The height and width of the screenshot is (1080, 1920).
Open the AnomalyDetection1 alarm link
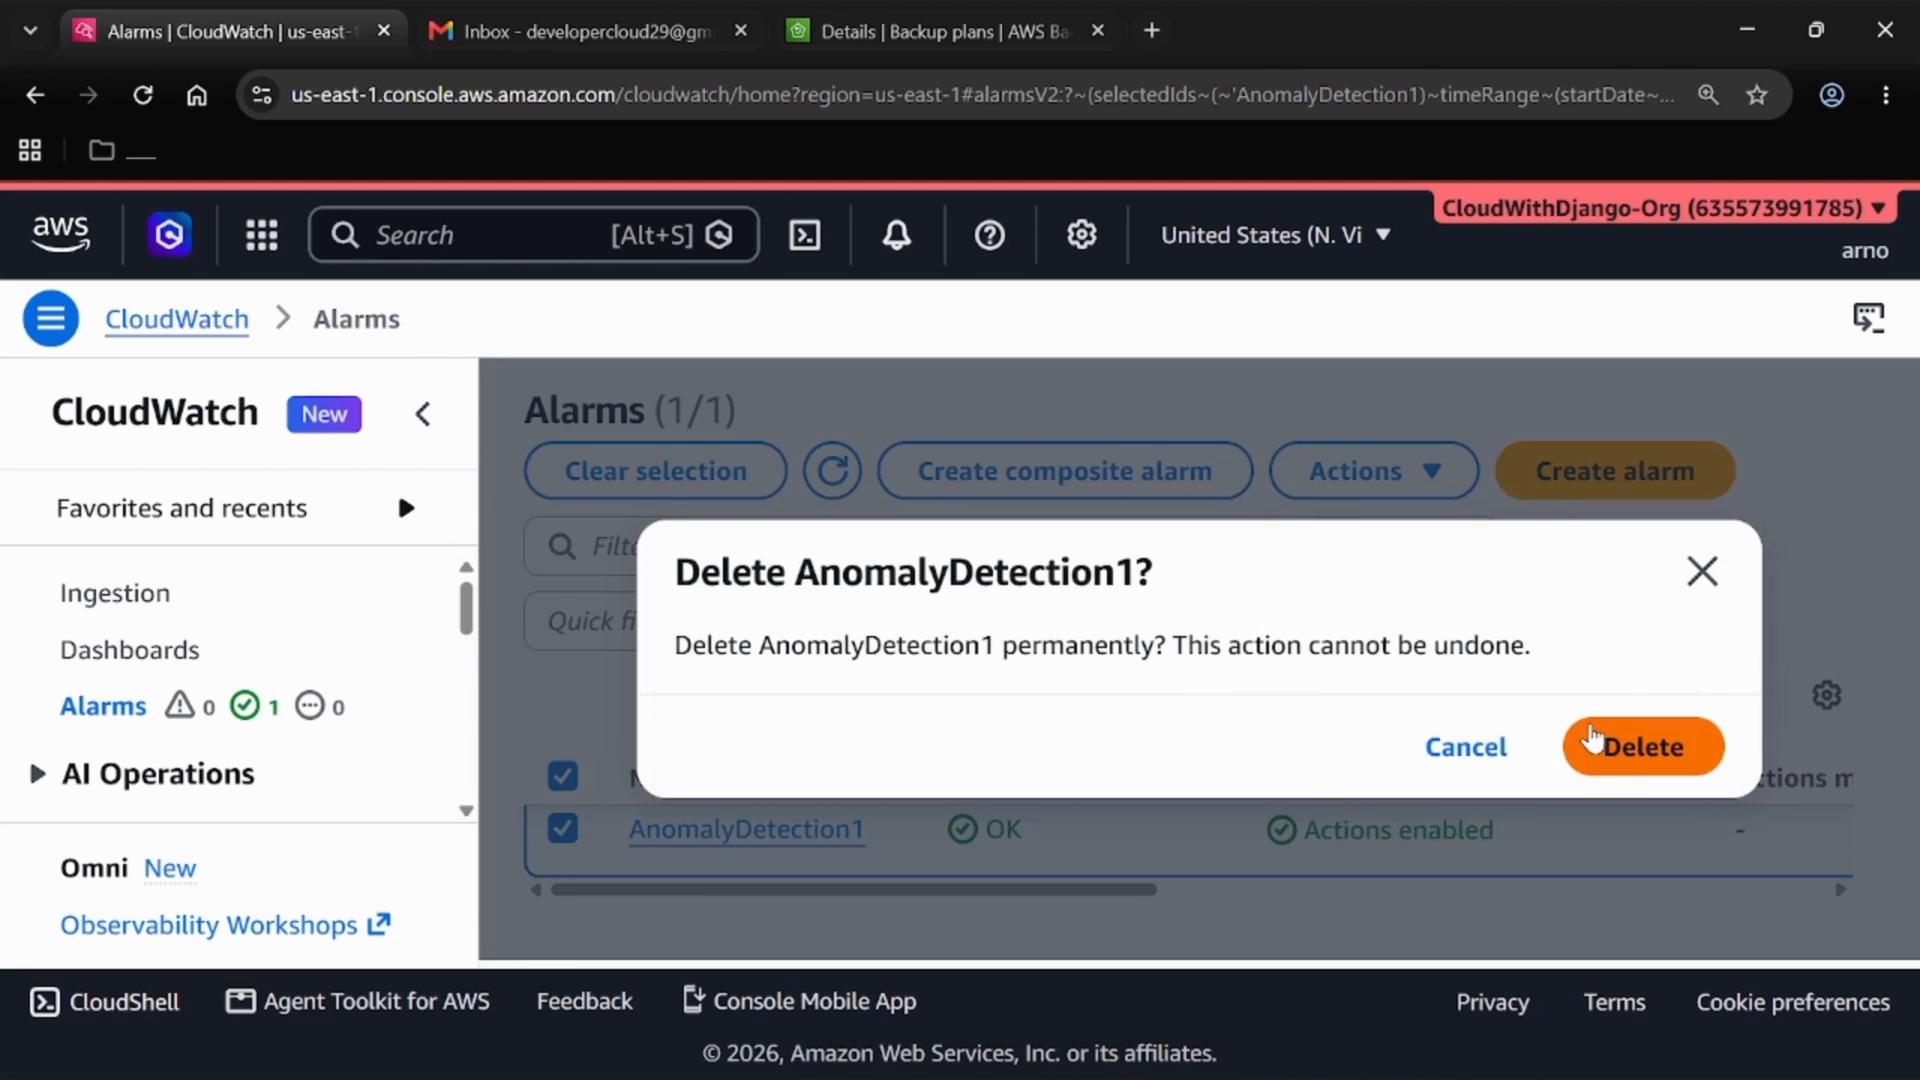pyautogui.click(x=746, y=829)
